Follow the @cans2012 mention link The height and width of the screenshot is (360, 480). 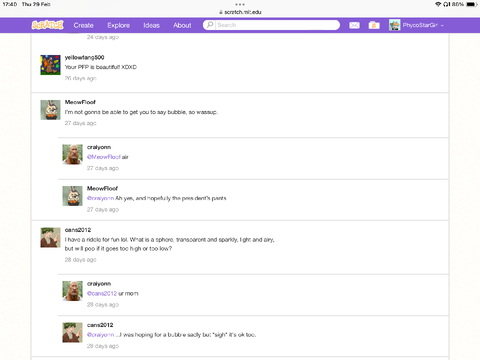pyautogui.click(x=102, y=294)
